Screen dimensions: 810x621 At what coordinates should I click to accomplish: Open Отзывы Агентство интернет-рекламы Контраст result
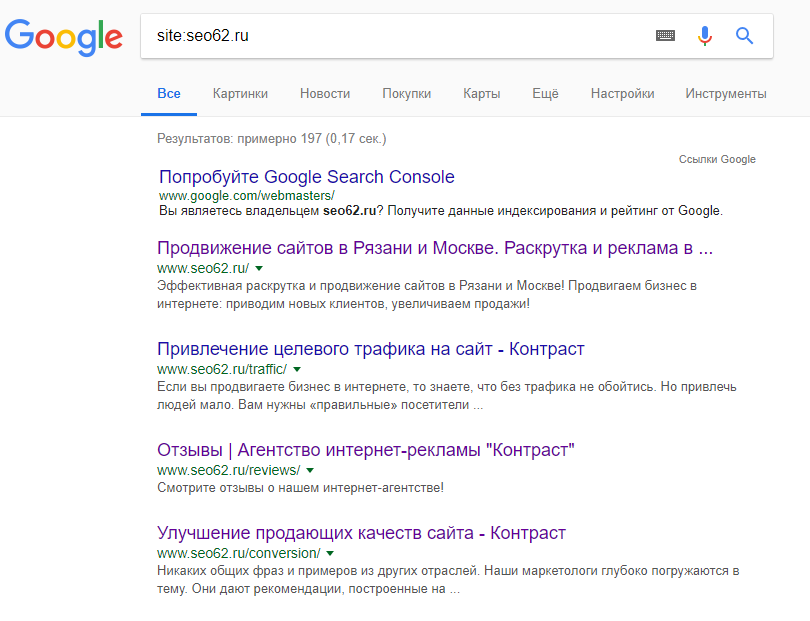[x=366, y=450]
